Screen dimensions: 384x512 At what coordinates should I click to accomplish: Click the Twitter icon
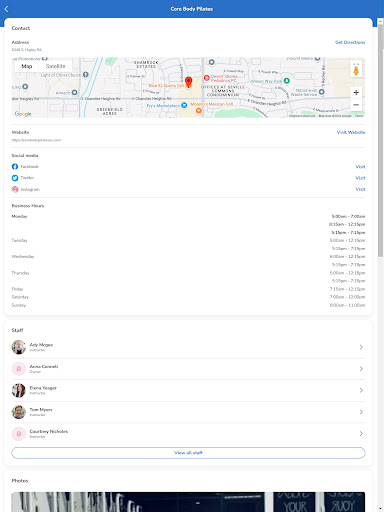pos(15,178)
